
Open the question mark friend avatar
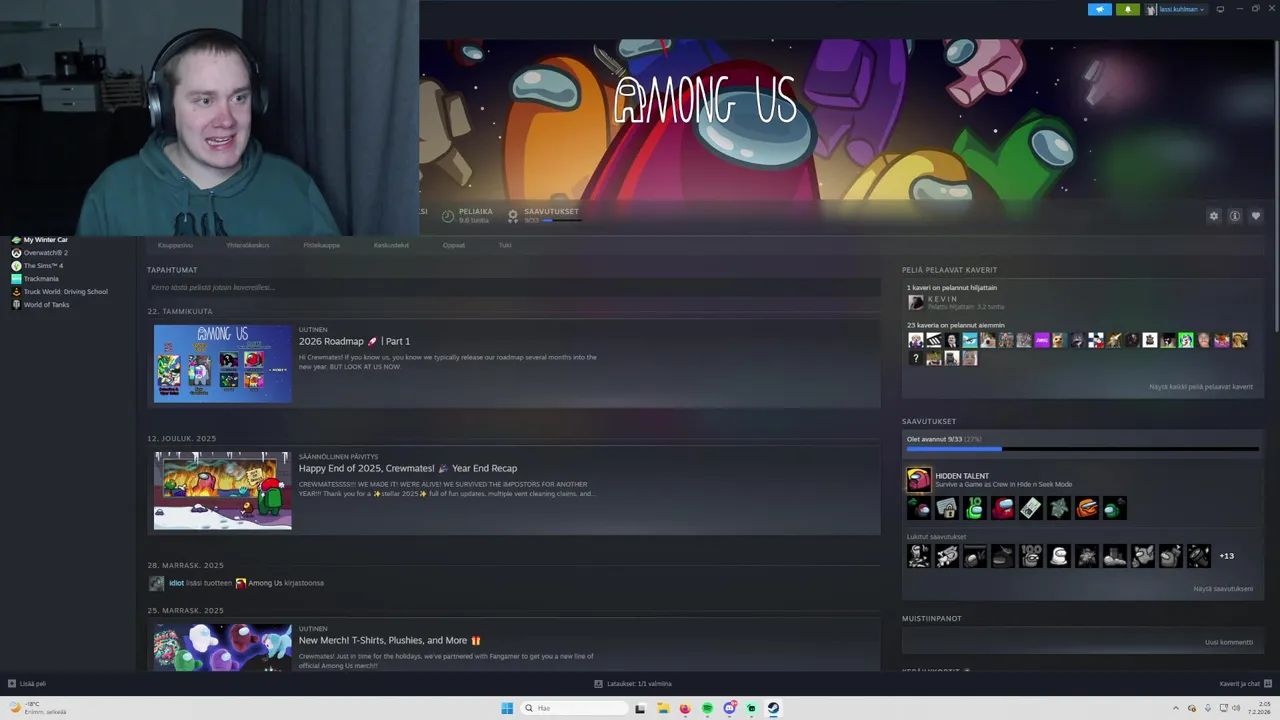pyautogui.click(x=915, y=358)
